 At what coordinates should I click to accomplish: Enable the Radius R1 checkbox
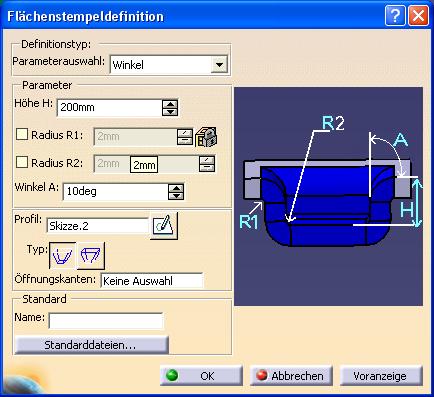22,134
